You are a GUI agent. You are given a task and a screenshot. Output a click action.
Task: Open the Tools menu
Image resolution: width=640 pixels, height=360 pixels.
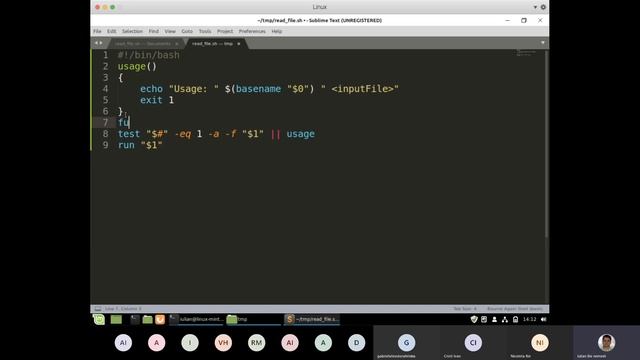(205, 31)
